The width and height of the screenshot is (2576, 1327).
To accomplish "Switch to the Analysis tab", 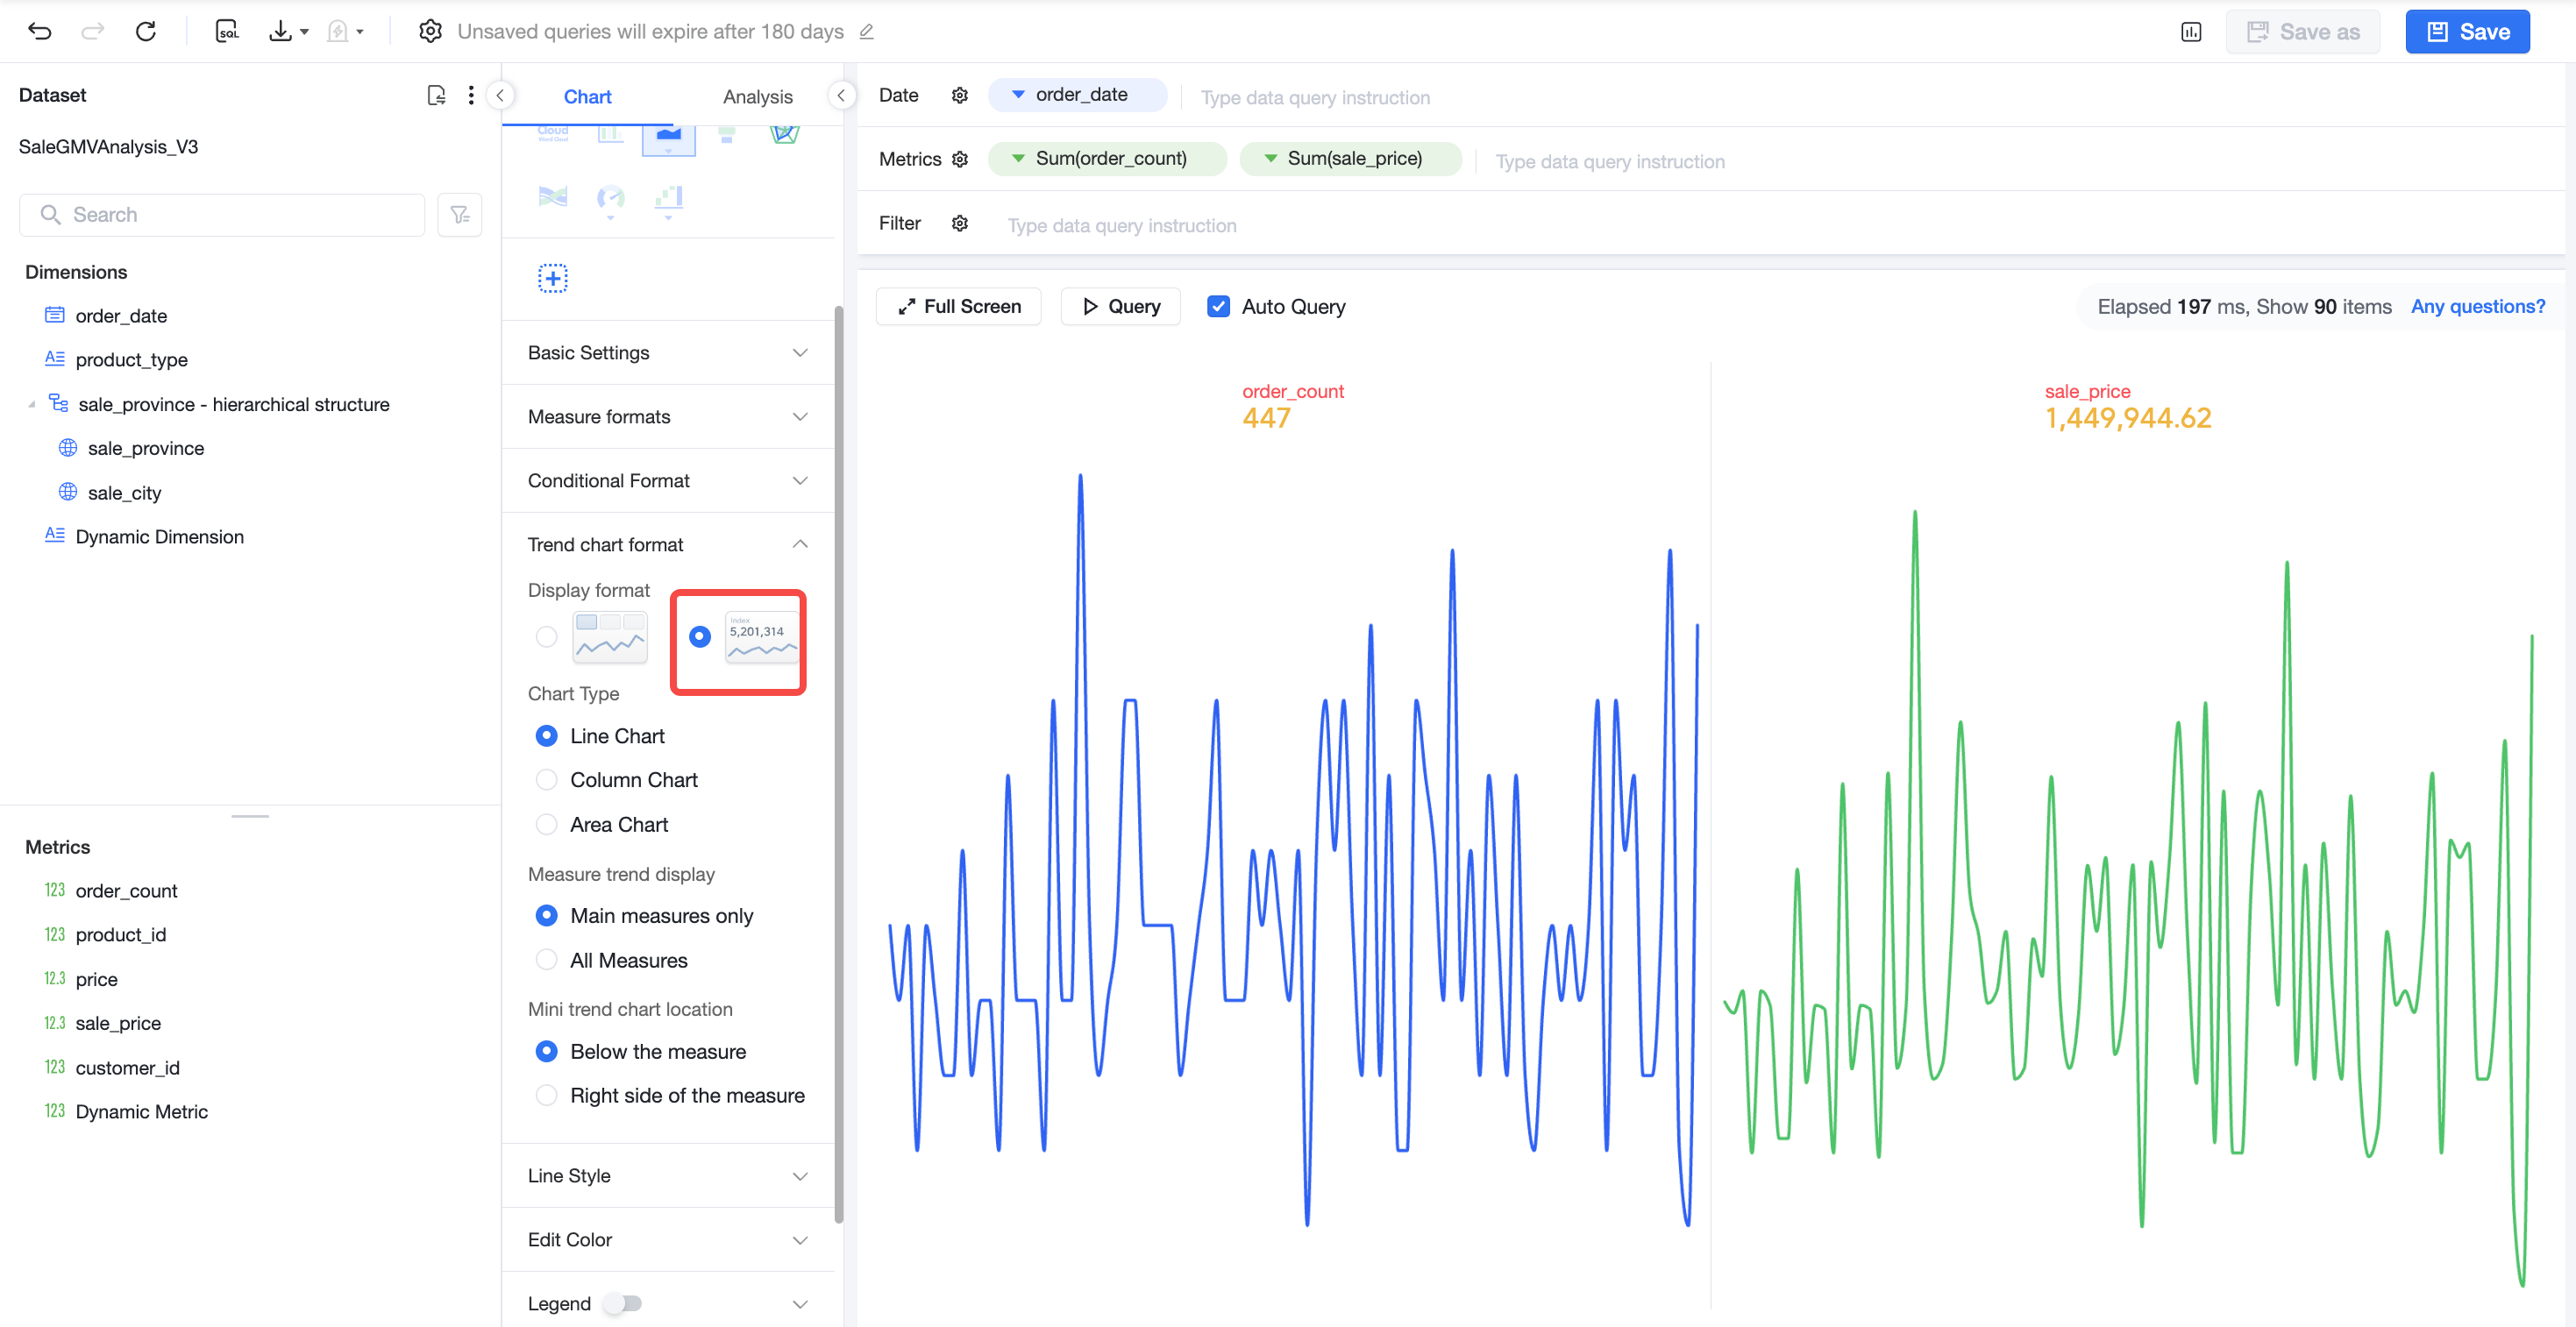I will [x=757, y=97].
